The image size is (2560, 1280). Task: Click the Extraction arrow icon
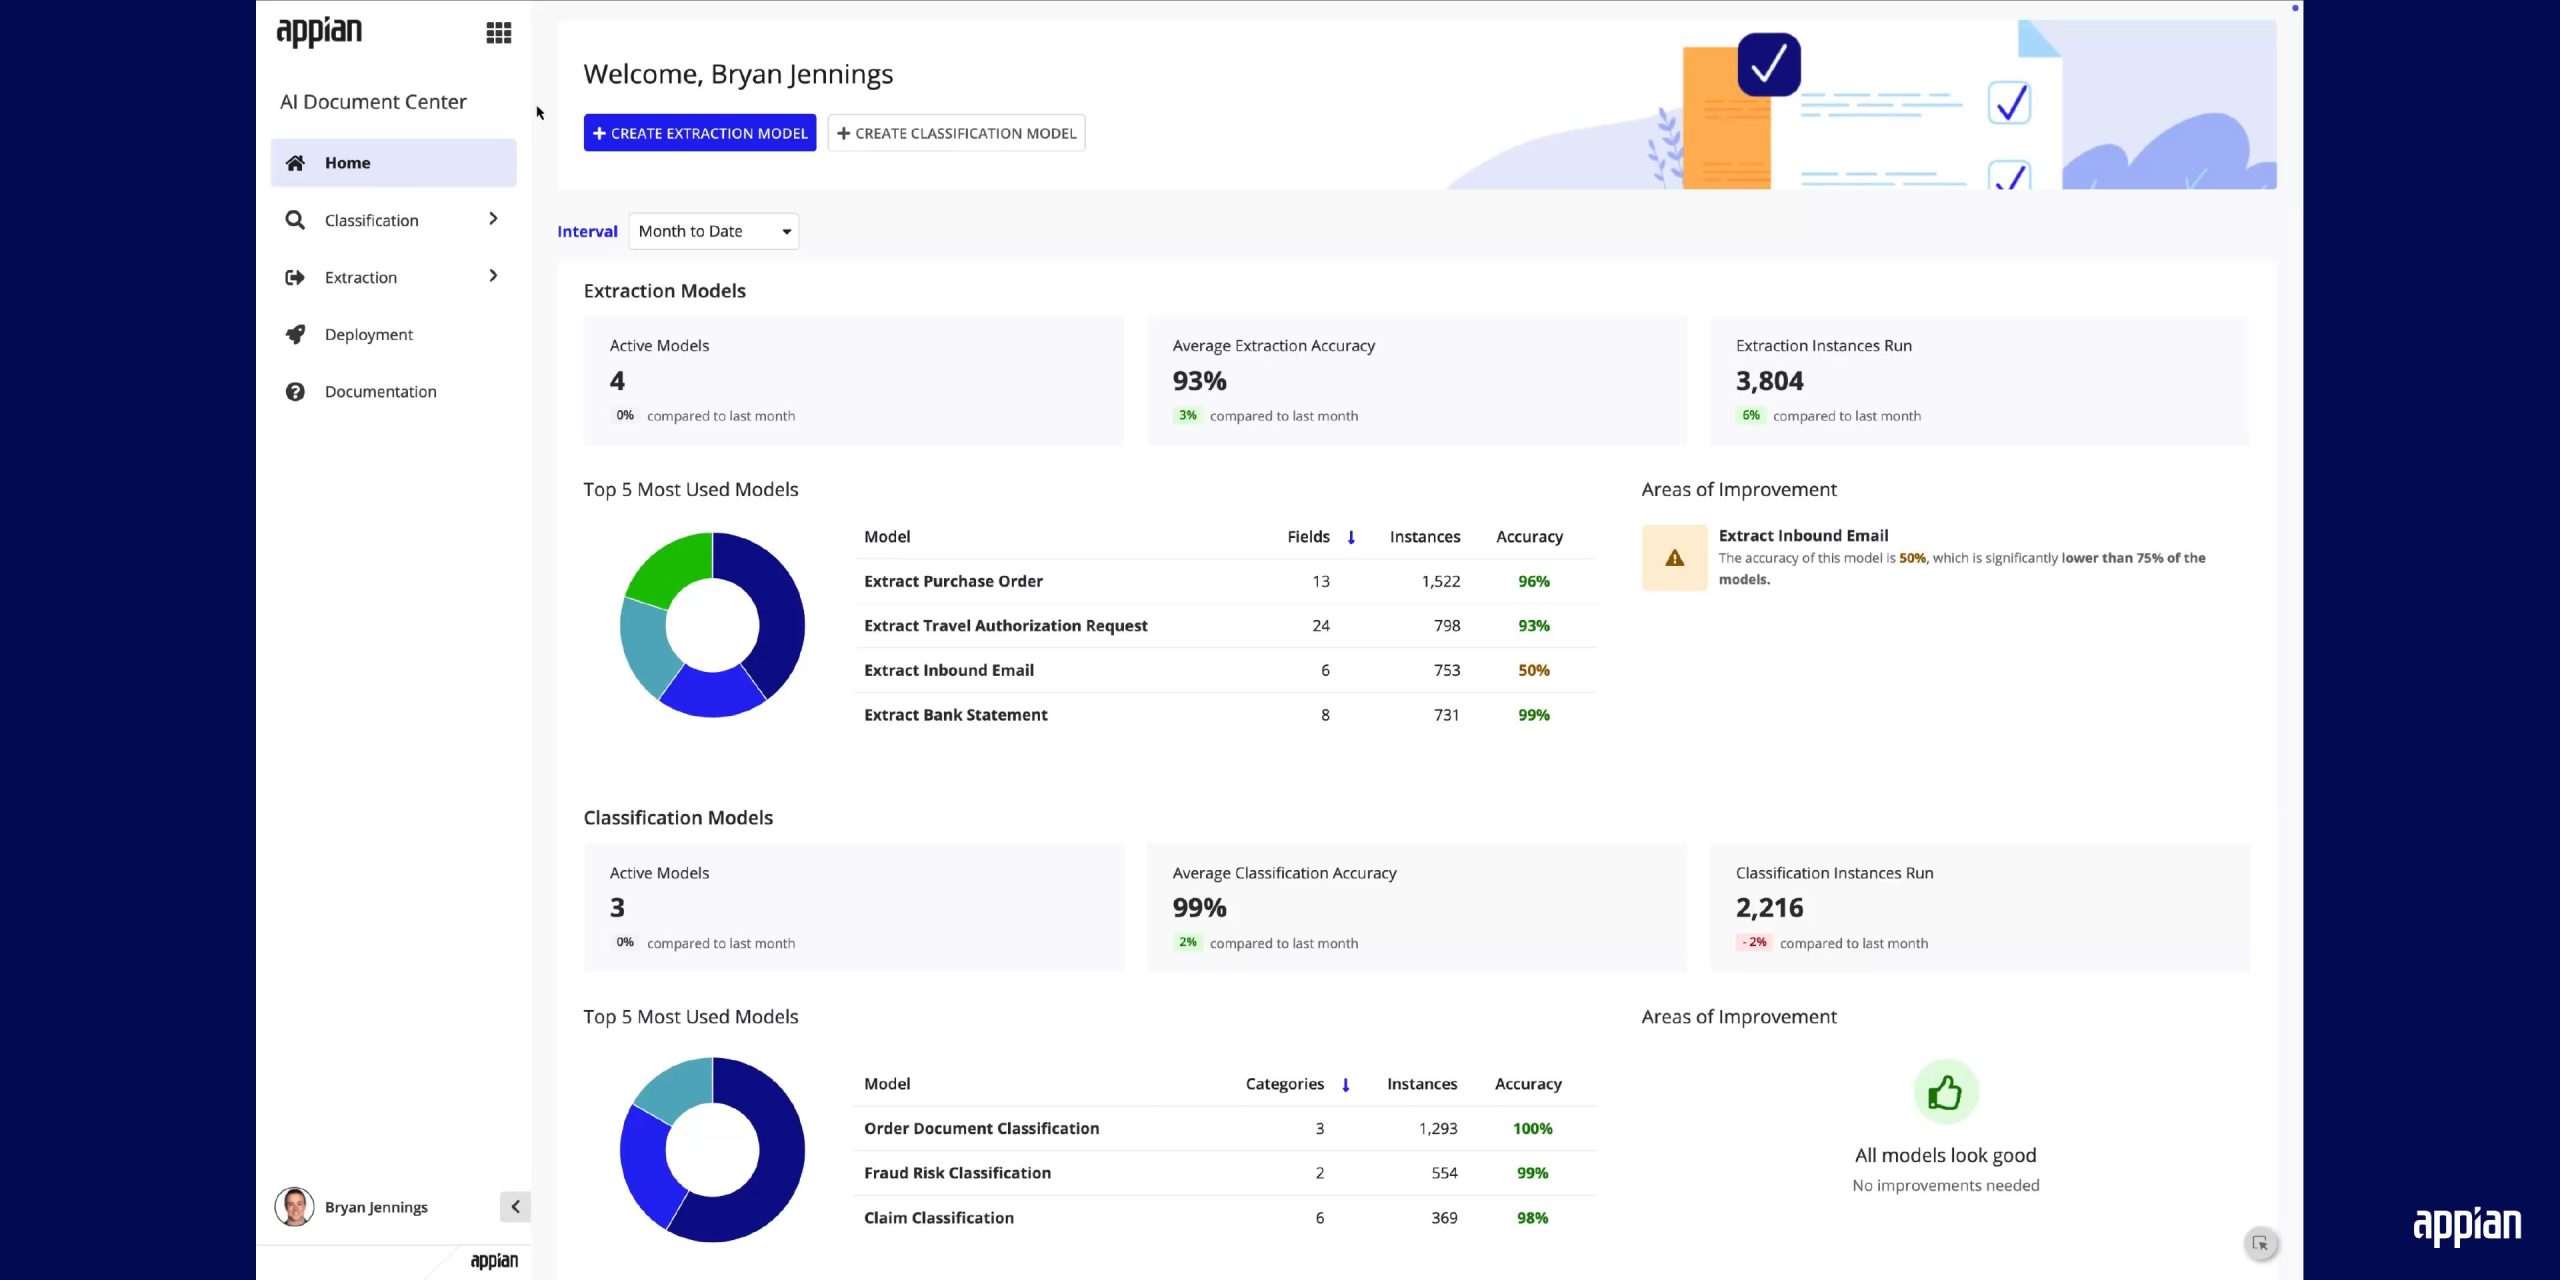click(295, 277)
